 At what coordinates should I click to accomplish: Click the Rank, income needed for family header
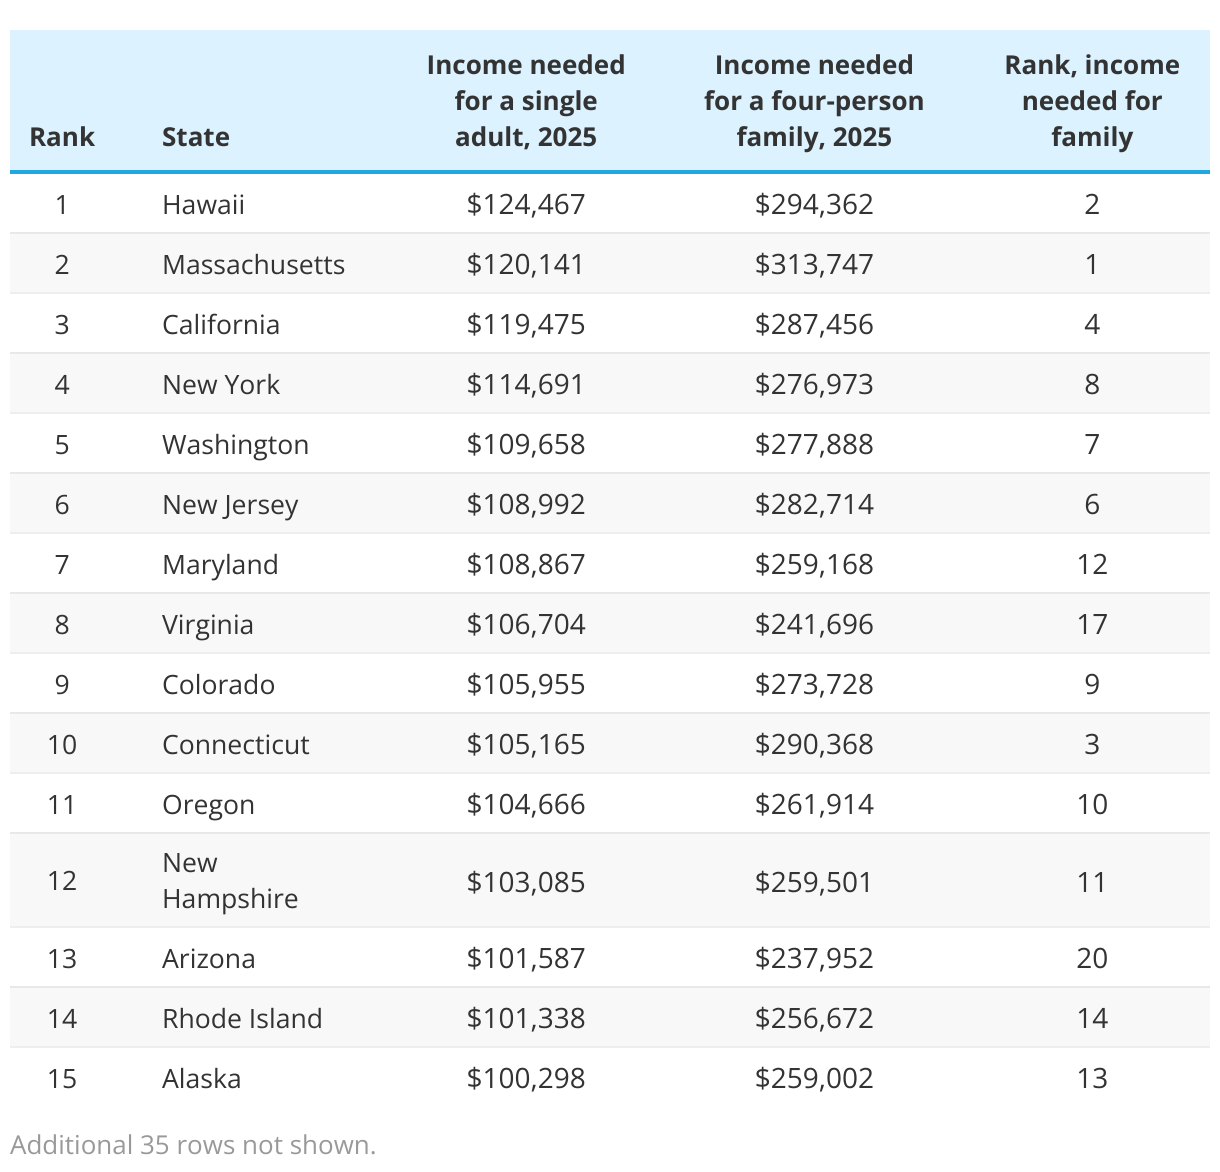[1092, 101]
